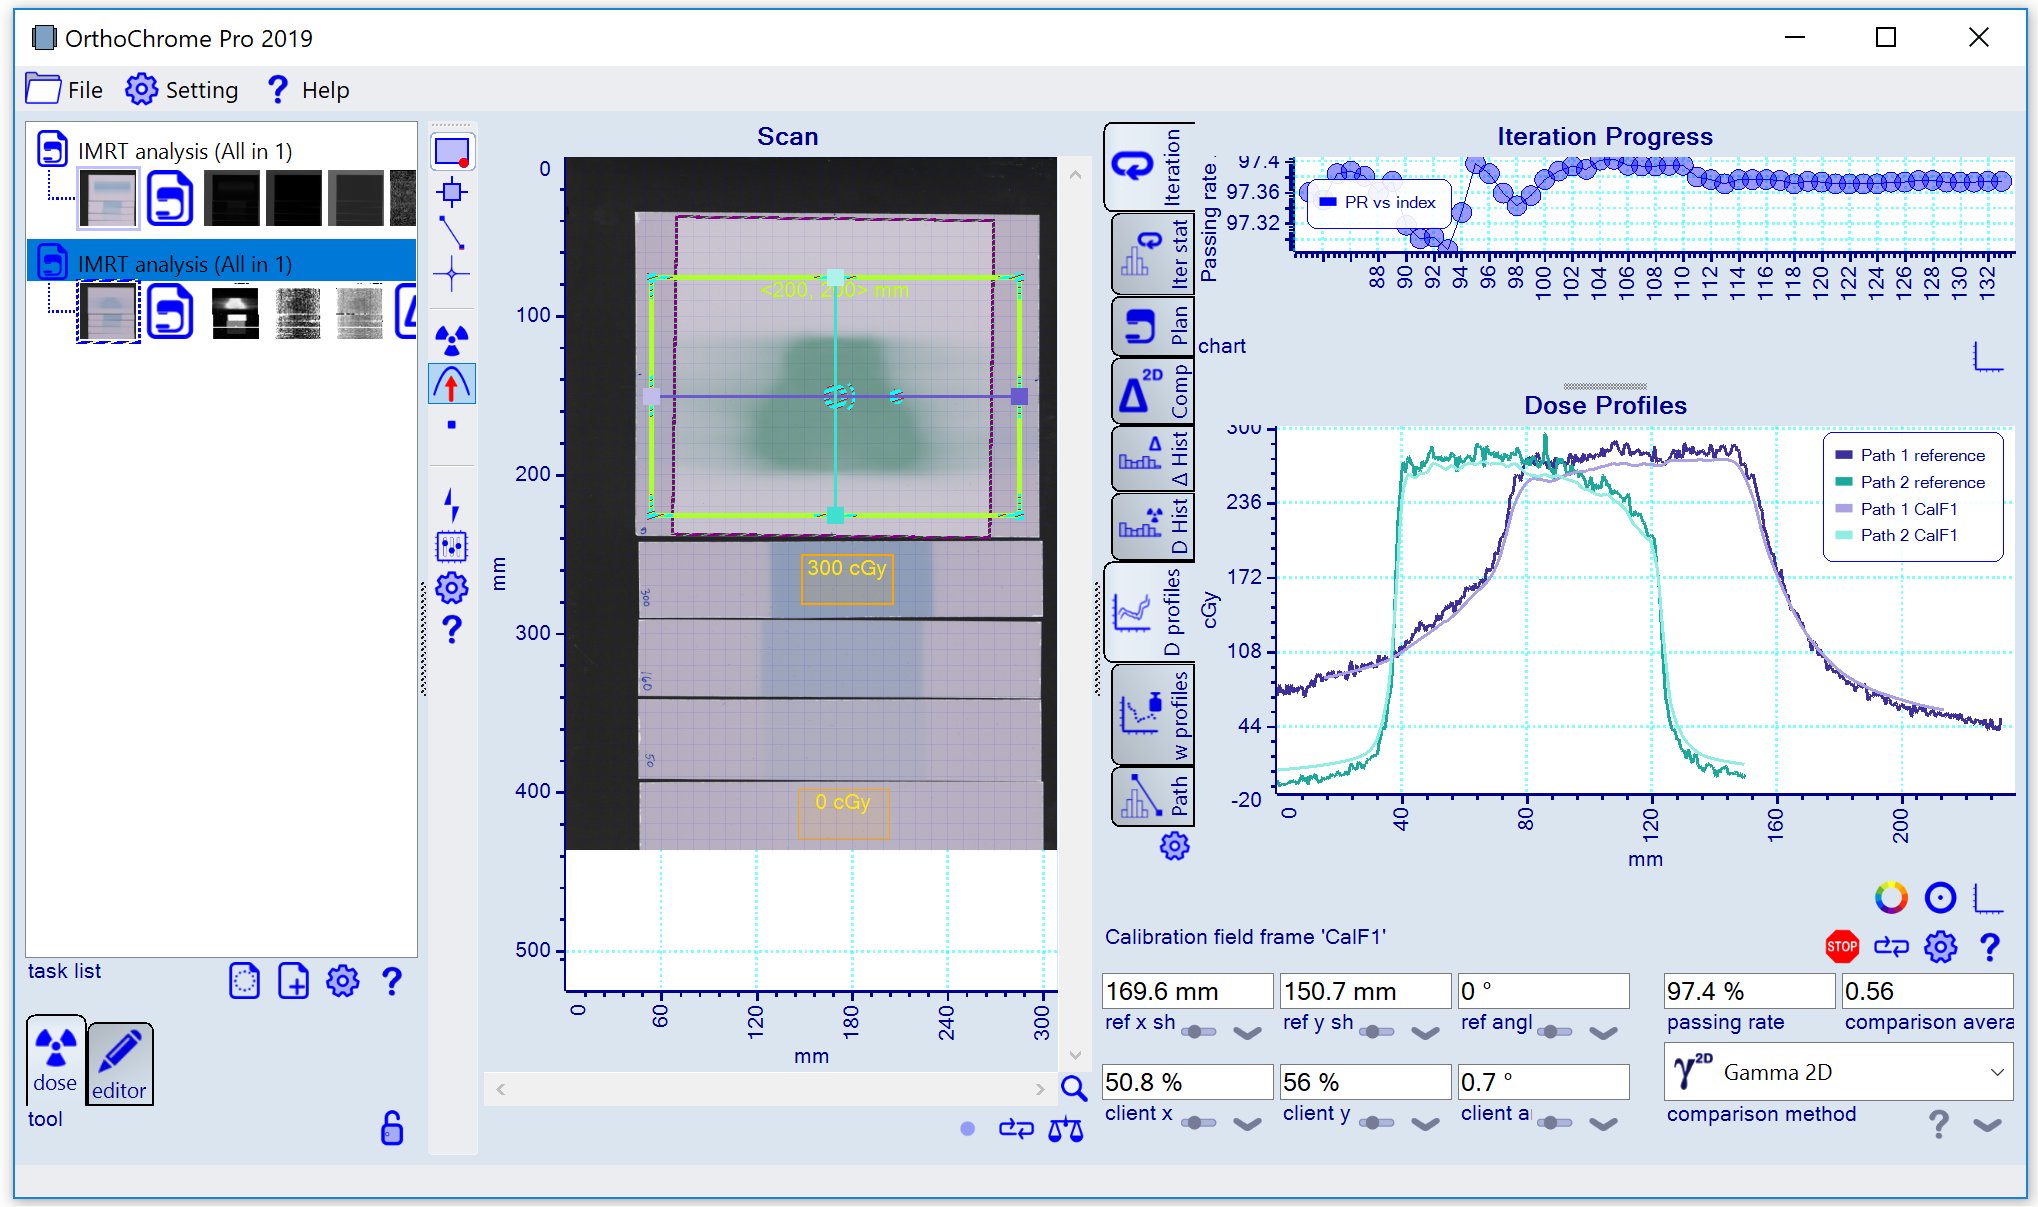Image resolution: width=2038 pixels, height=1207 pixels.
Task: Expand the ref x shift chevron
Action: 1247,1033
